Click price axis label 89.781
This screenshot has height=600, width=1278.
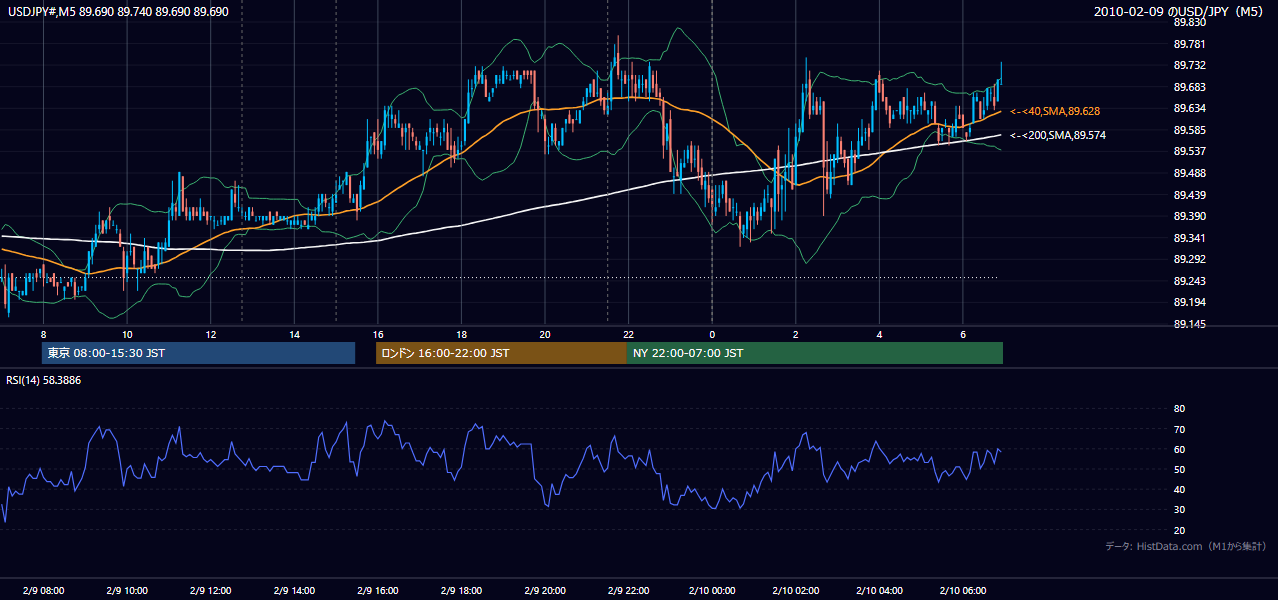tap(1190, 44)
